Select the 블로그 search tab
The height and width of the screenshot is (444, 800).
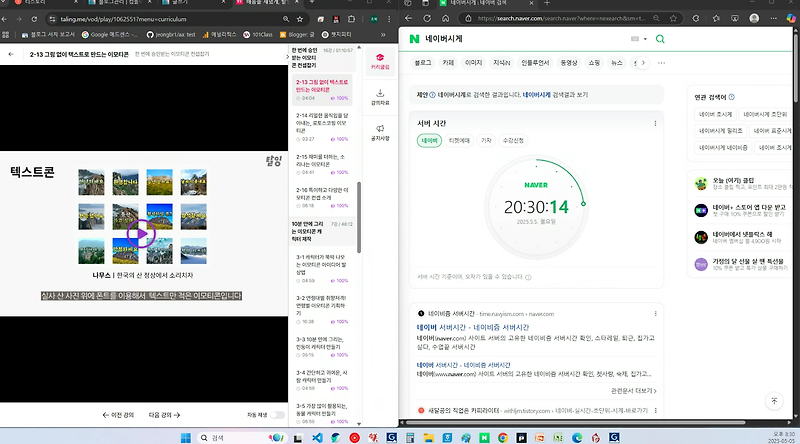click(x=422, y=63)
